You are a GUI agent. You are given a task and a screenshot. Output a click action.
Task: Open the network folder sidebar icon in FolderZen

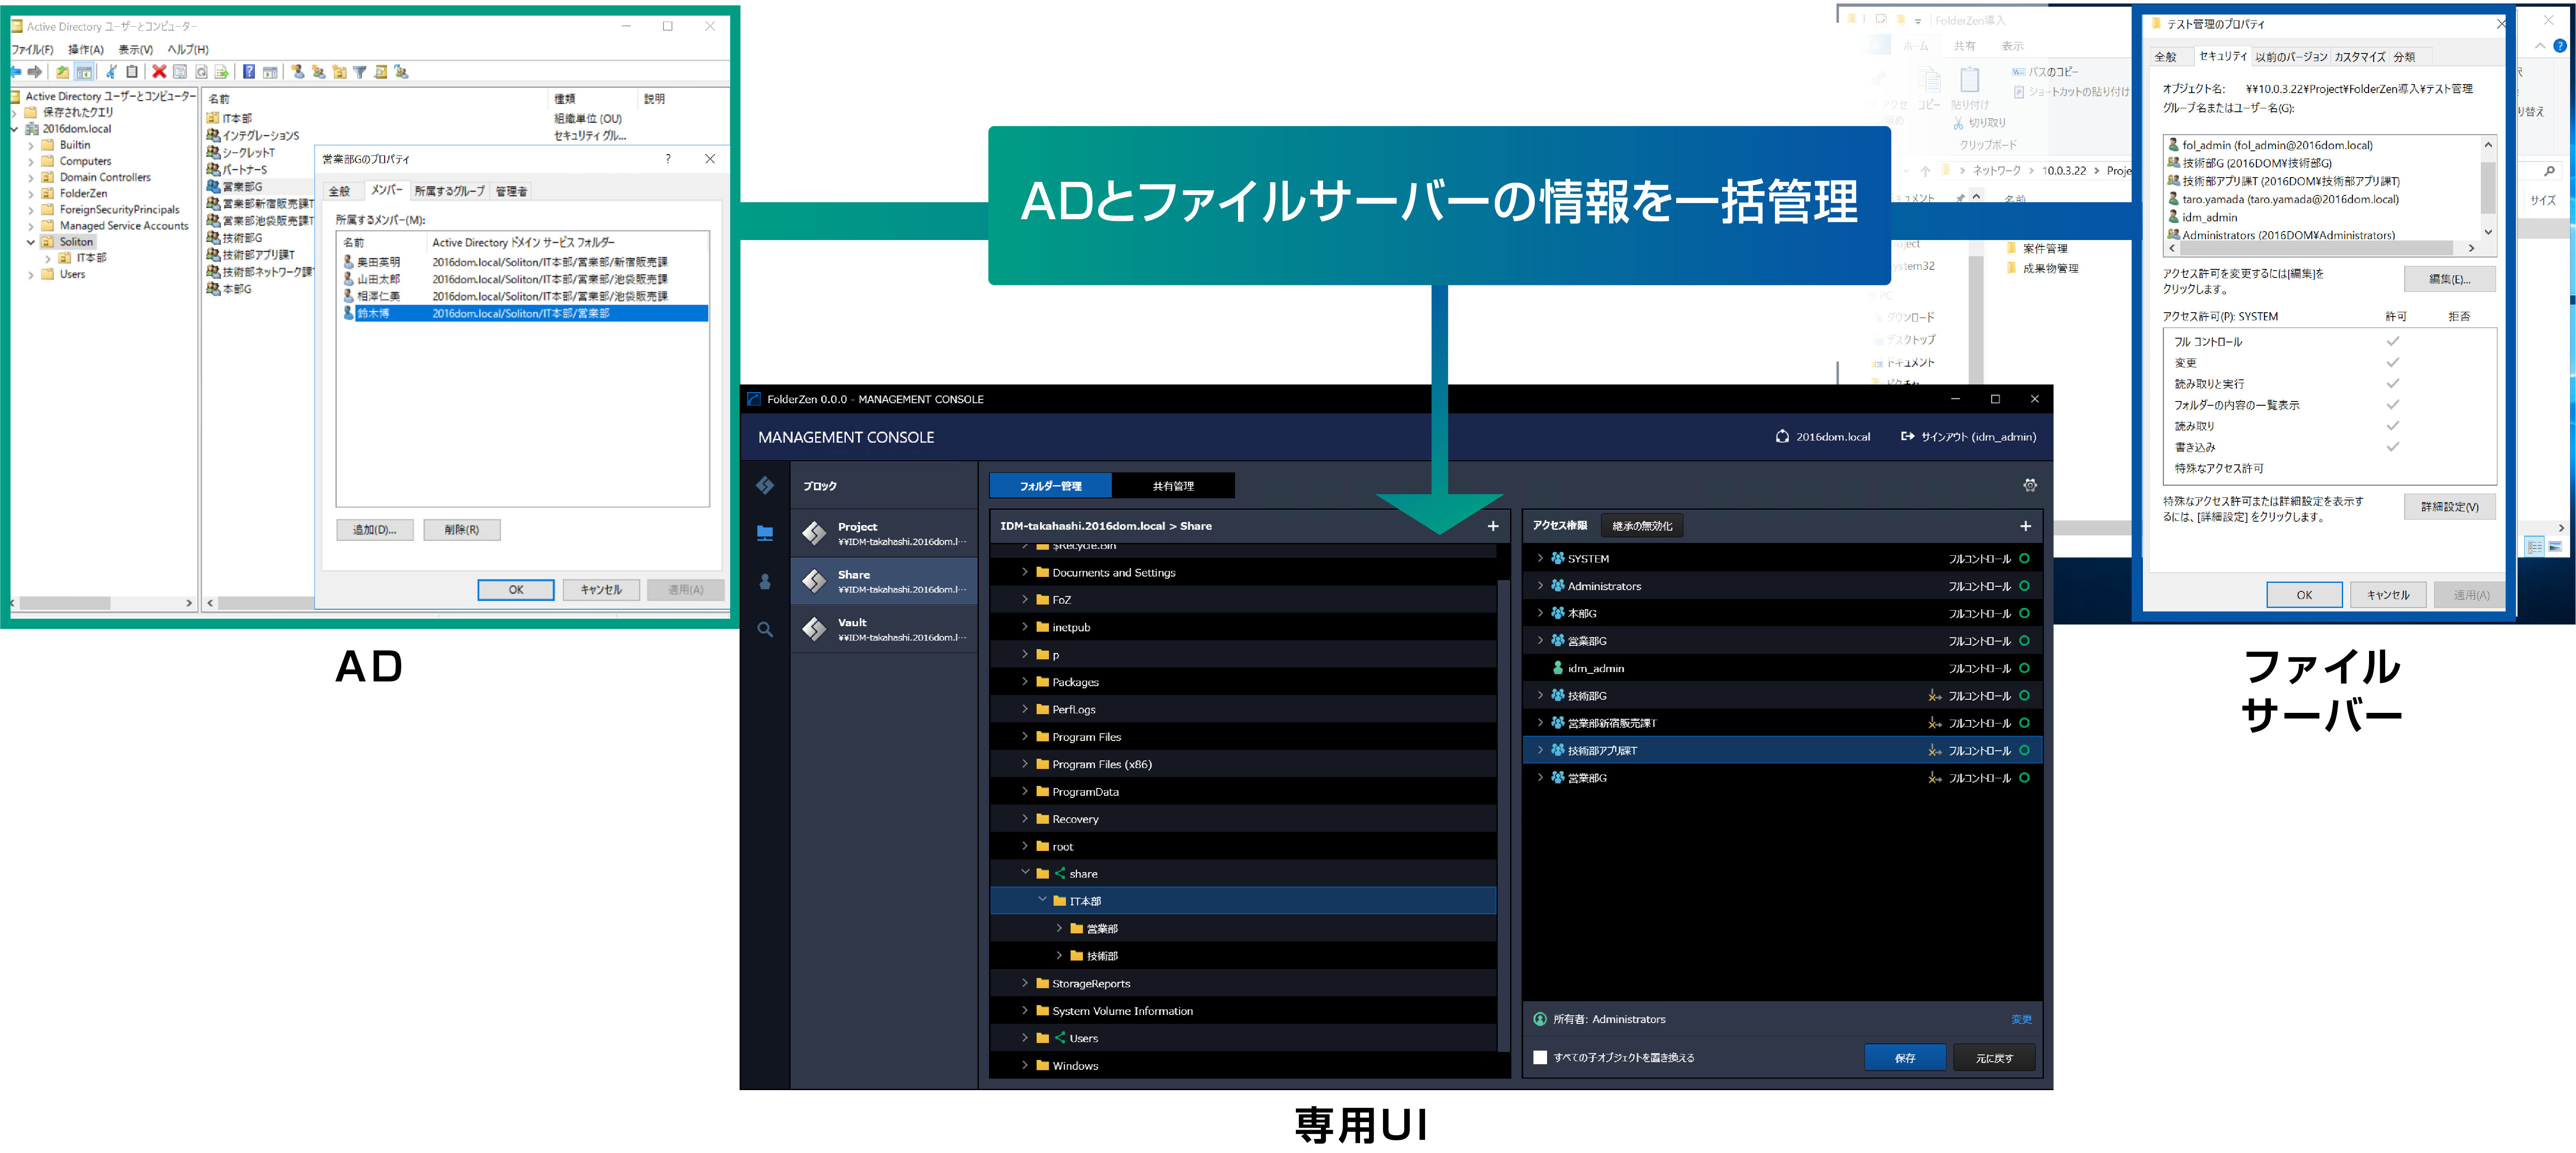(765, 533)
